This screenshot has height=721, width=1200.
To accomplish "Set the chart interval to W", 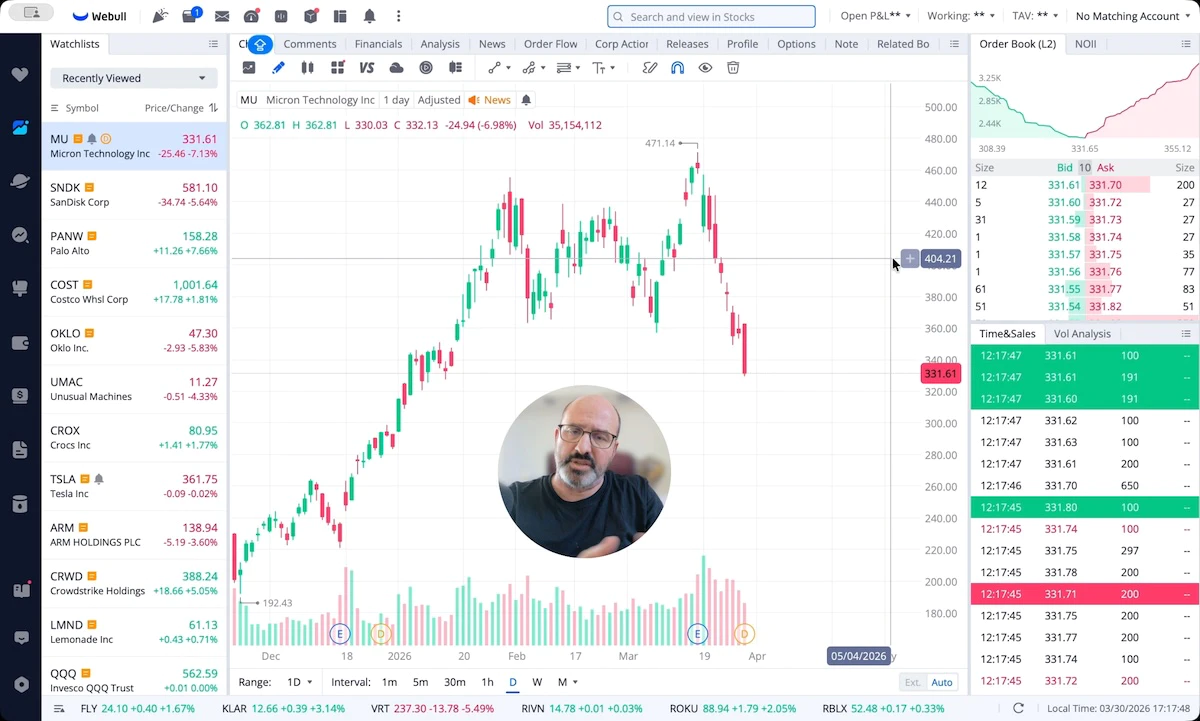I will click(x=537, y=682).
